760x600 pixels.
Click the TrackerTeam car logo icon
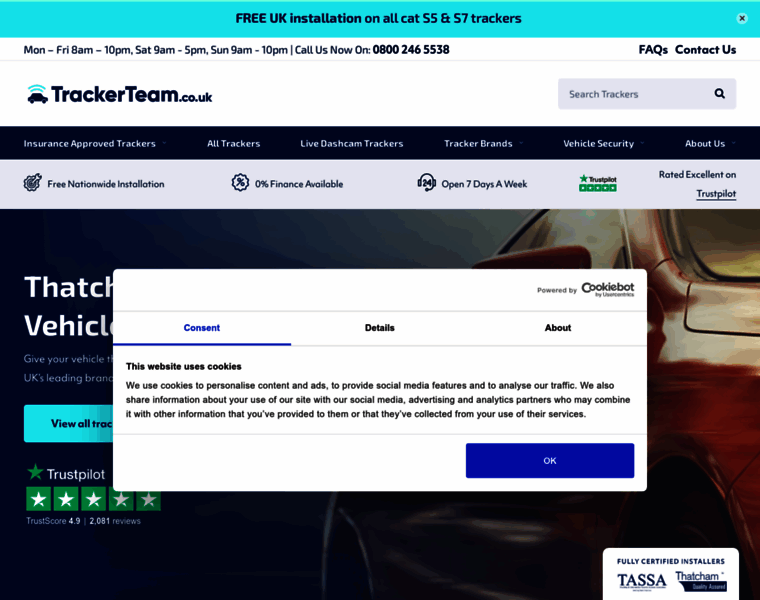(37, 94)
